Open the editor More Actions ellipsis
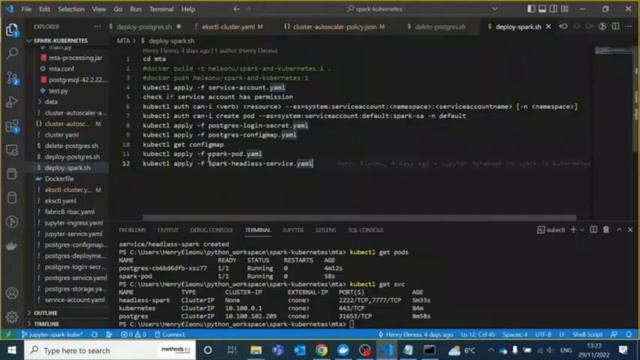 click(x=629, y=27)
